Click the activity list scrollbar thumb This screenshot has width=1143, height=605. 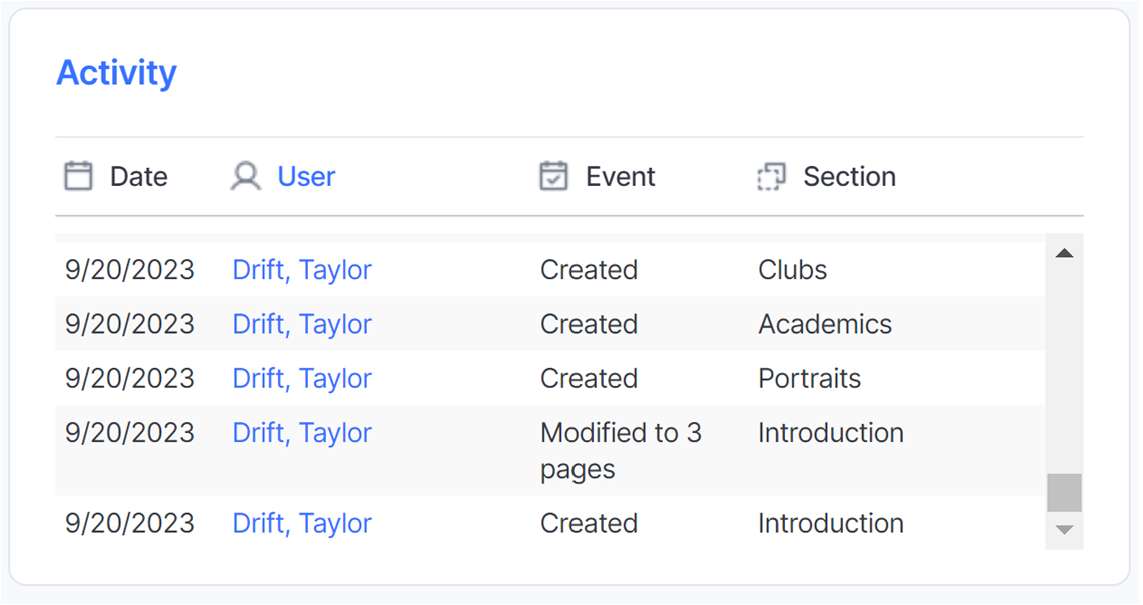pyautogui.click(x=1064, y=493)
